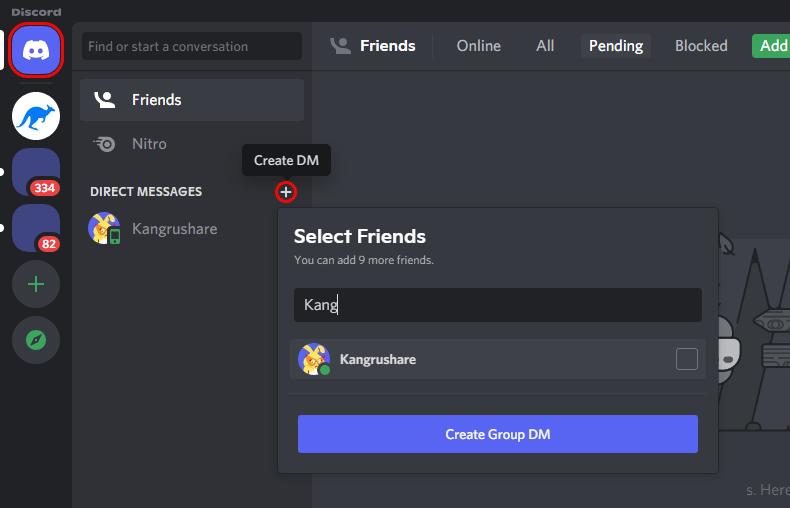Click Kangrushare's avatar in Select Friends list
Screen dimensions: 790x508
click(314, 359)
